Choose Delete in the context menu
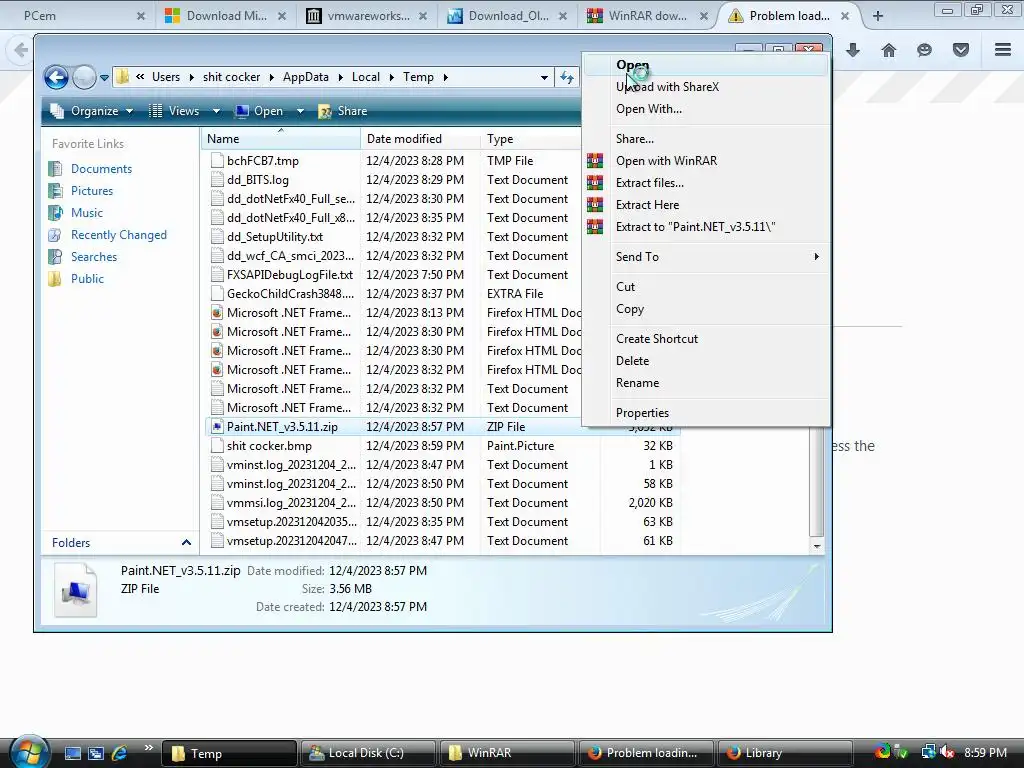The height and width of the screenshot is (768, 1024). (706, 360)
